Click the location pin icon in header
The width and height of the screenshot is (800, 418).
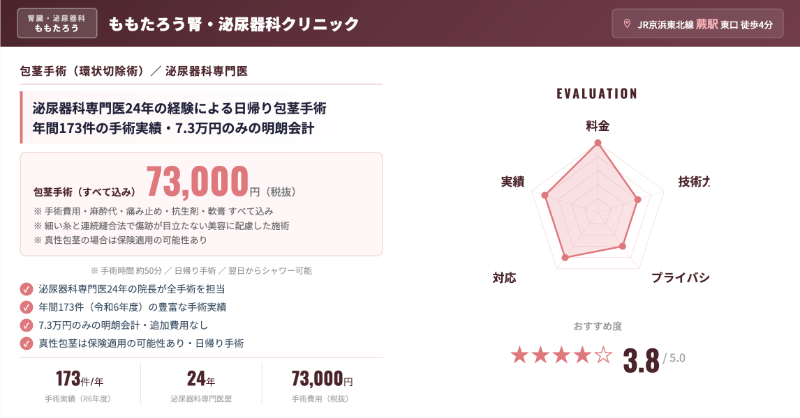(627, 24)
